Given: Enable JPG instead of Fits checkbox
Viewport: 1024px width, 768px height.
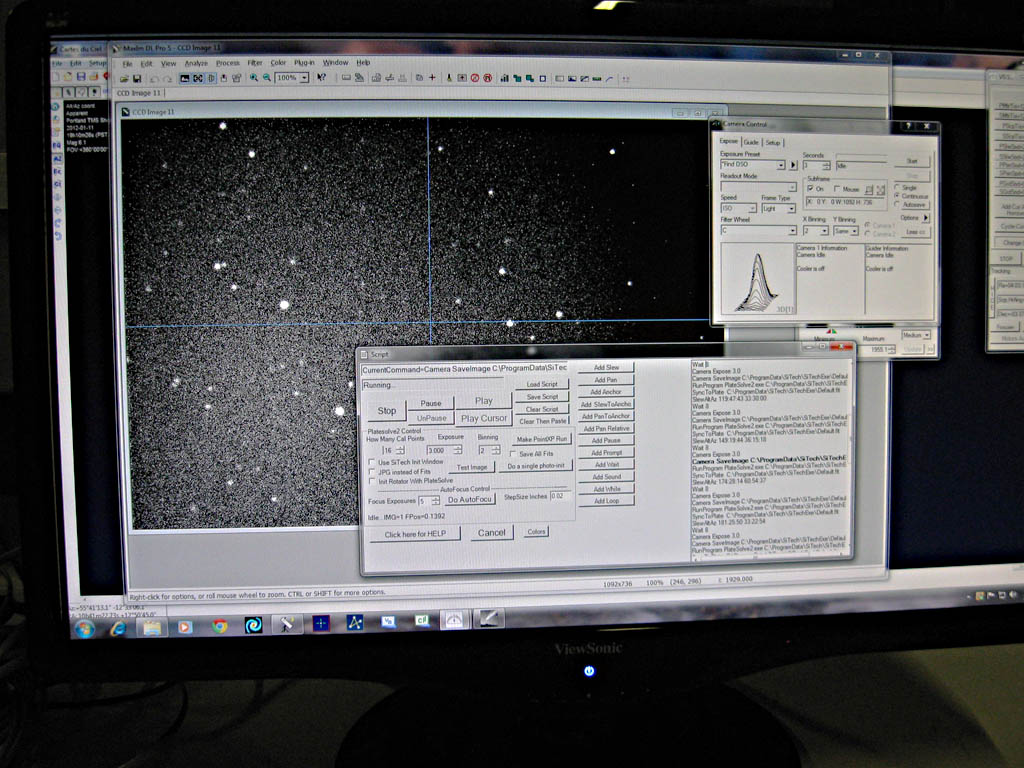Looking at the screenshot, I should 372,472.
